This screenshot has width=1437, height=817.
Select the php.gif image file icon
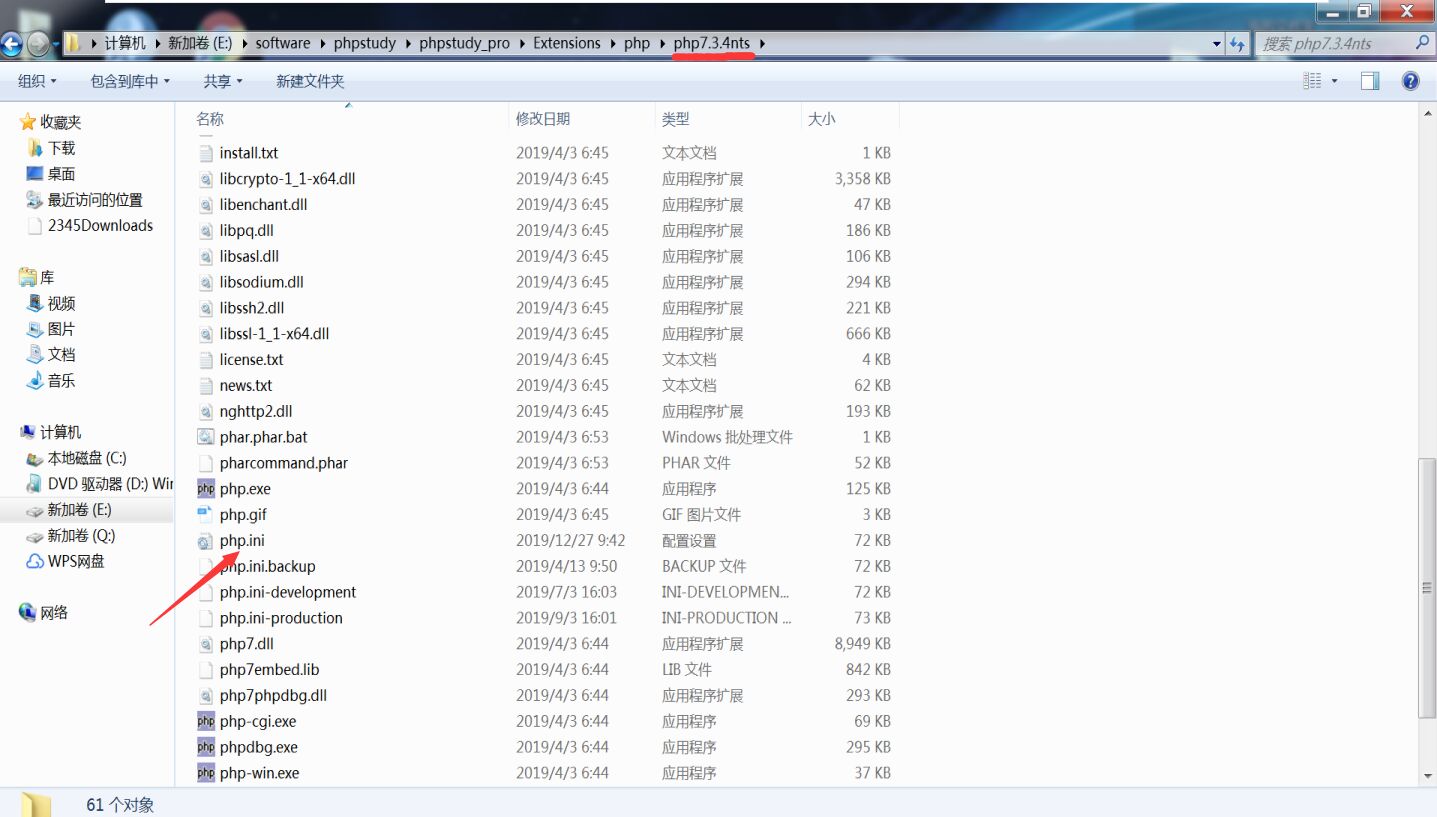click(x=206, y=514)
